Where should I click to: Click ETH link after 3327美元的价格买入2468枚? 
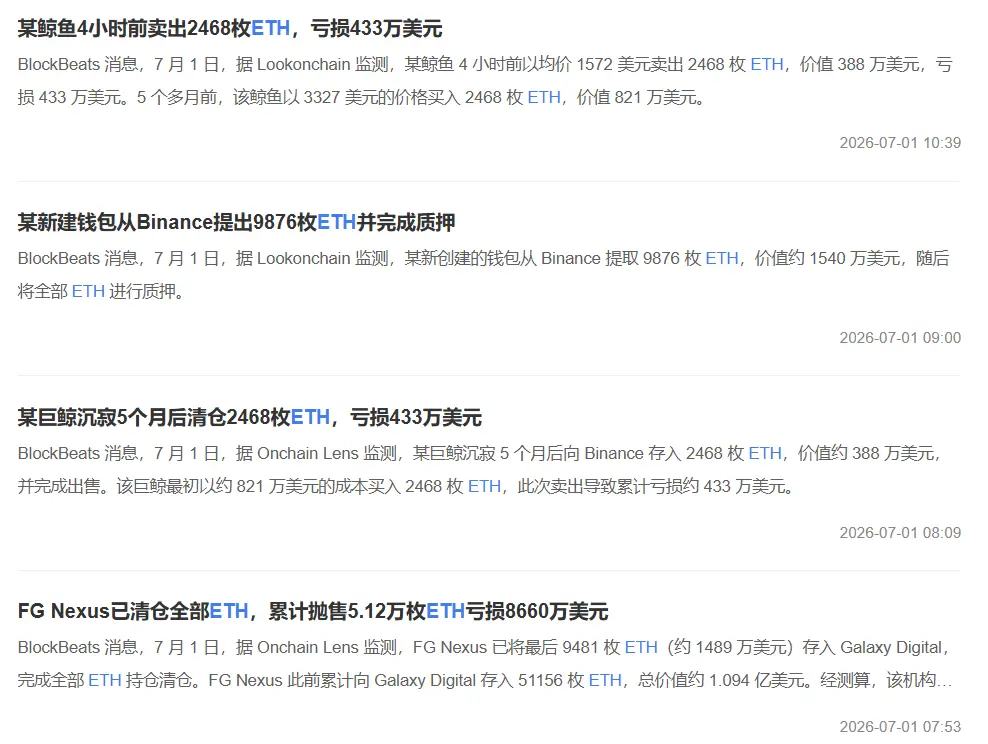pos(544,97)
